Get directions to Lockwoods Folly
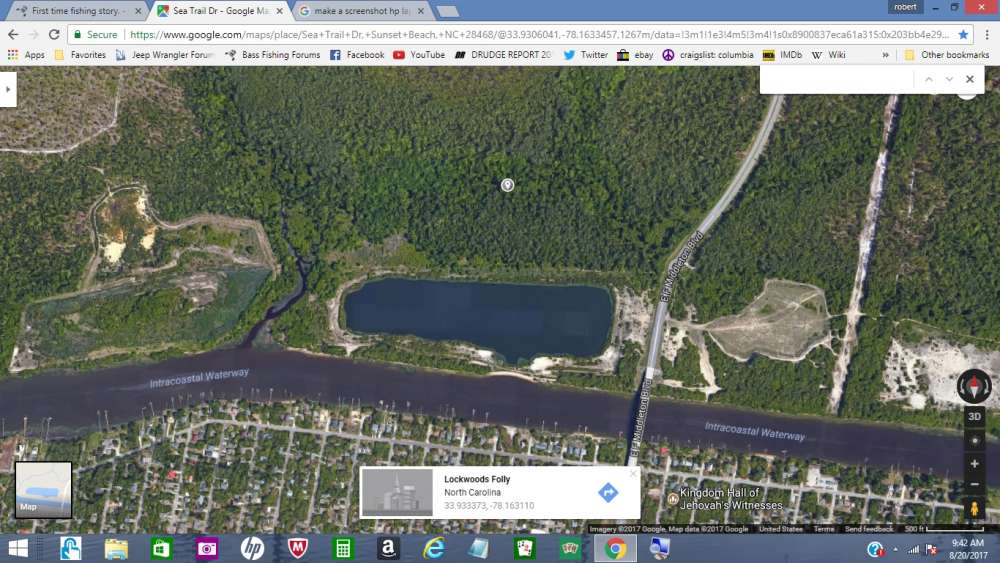Viewport: 1000px width, 563px height. point(608,492)
